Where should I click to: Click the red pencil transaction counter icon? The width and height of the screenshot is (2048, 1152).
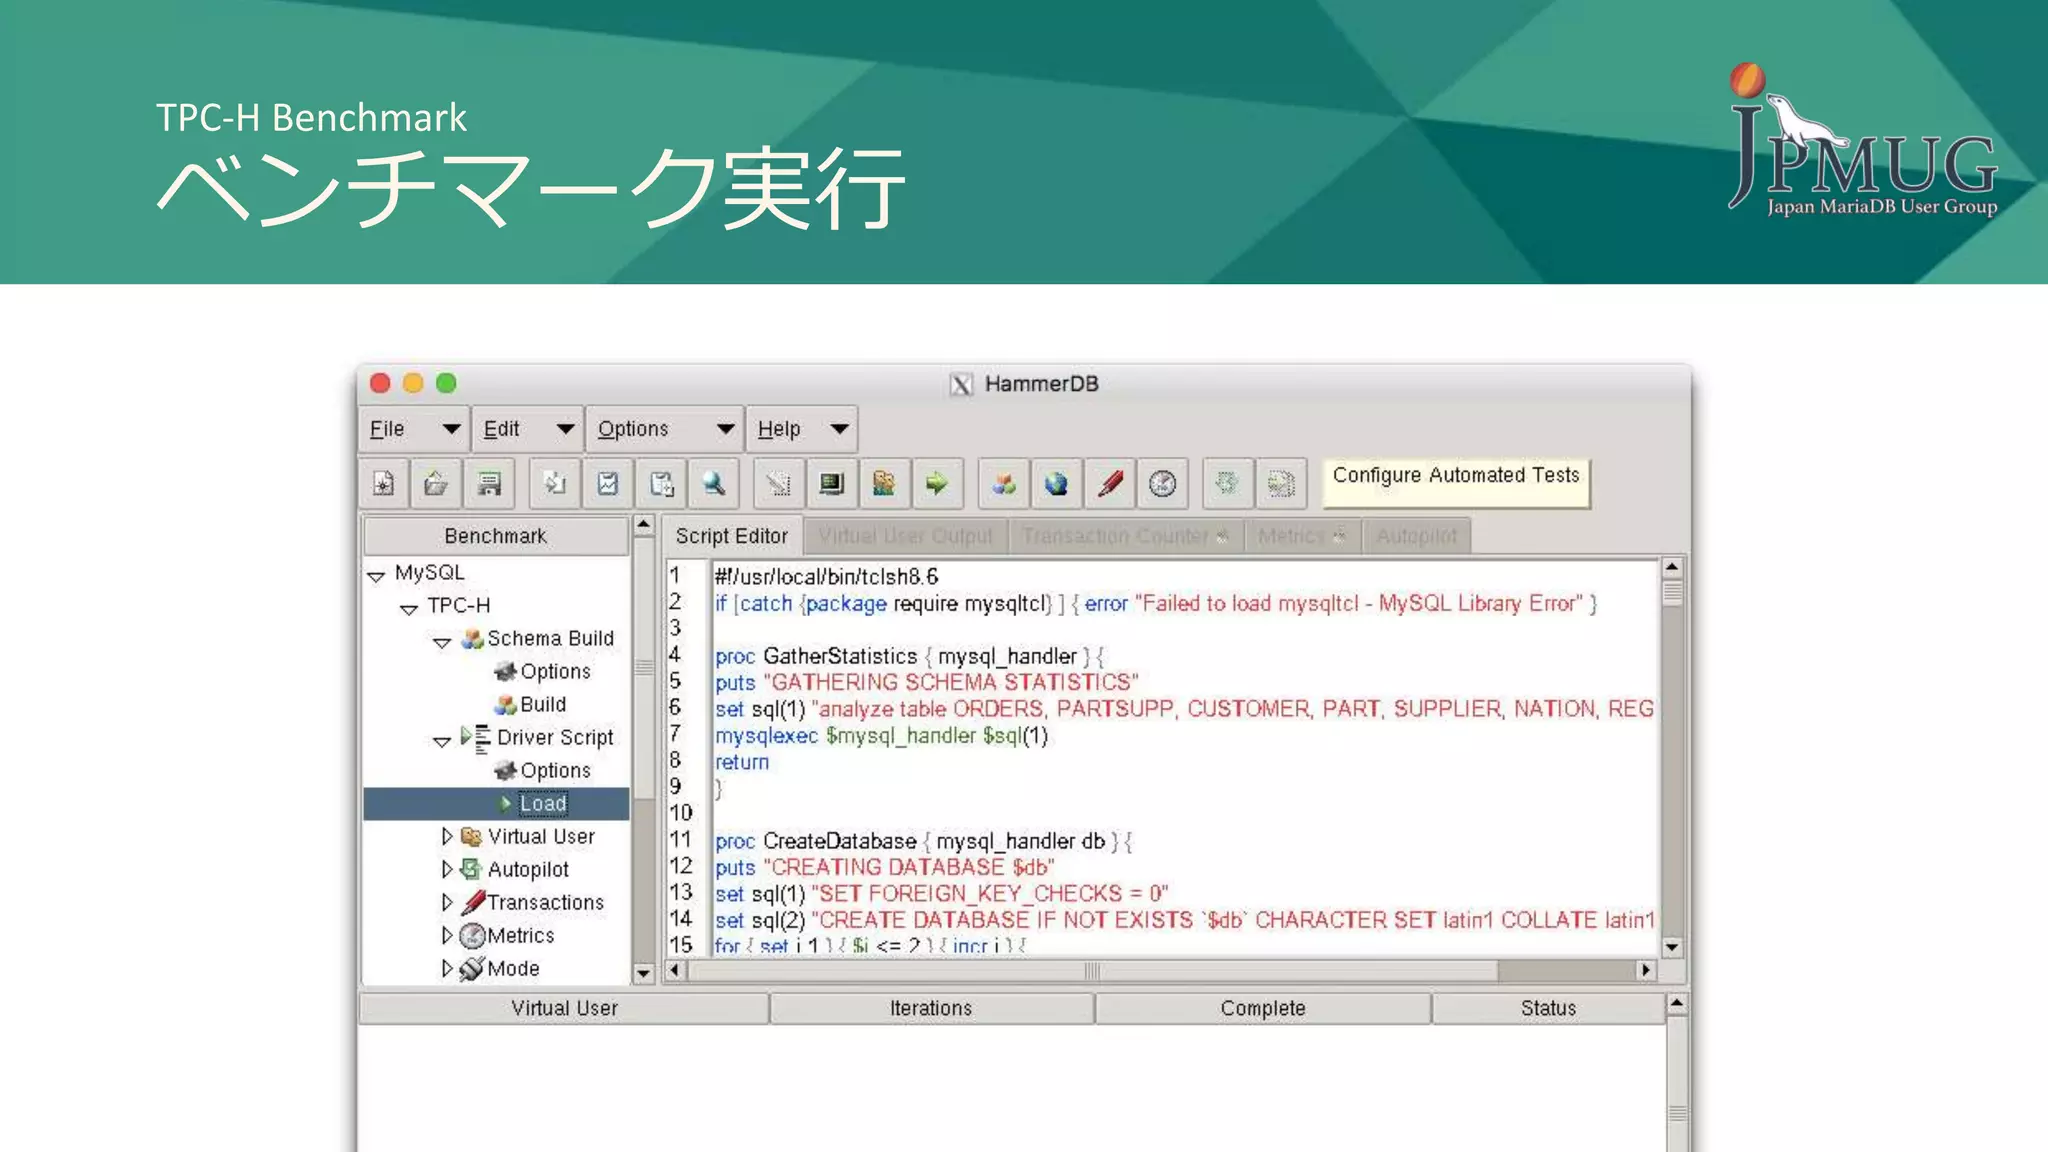pos(1110,484)
